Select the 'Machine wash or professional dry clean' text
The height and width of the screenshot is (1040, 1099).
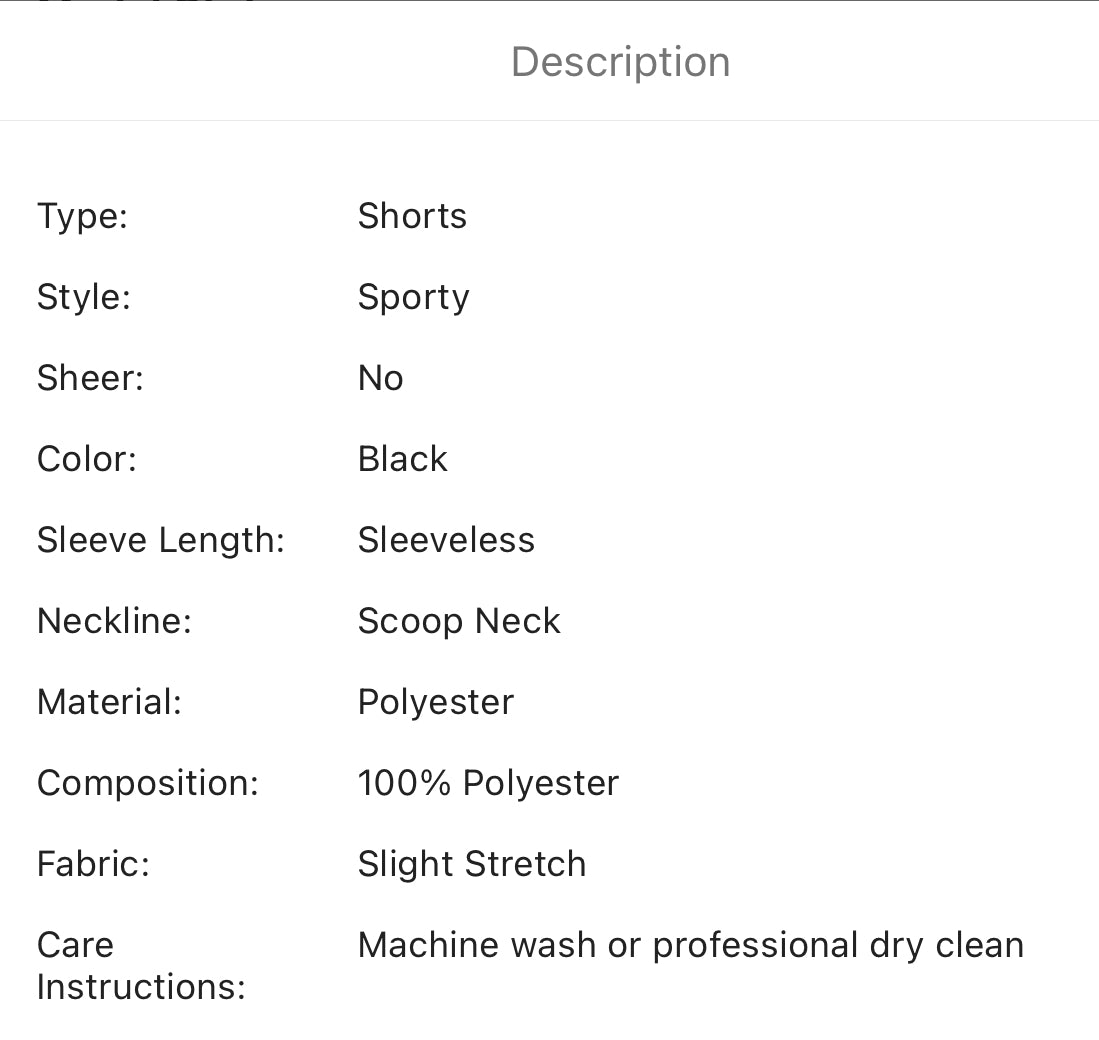tap(690, 945)
